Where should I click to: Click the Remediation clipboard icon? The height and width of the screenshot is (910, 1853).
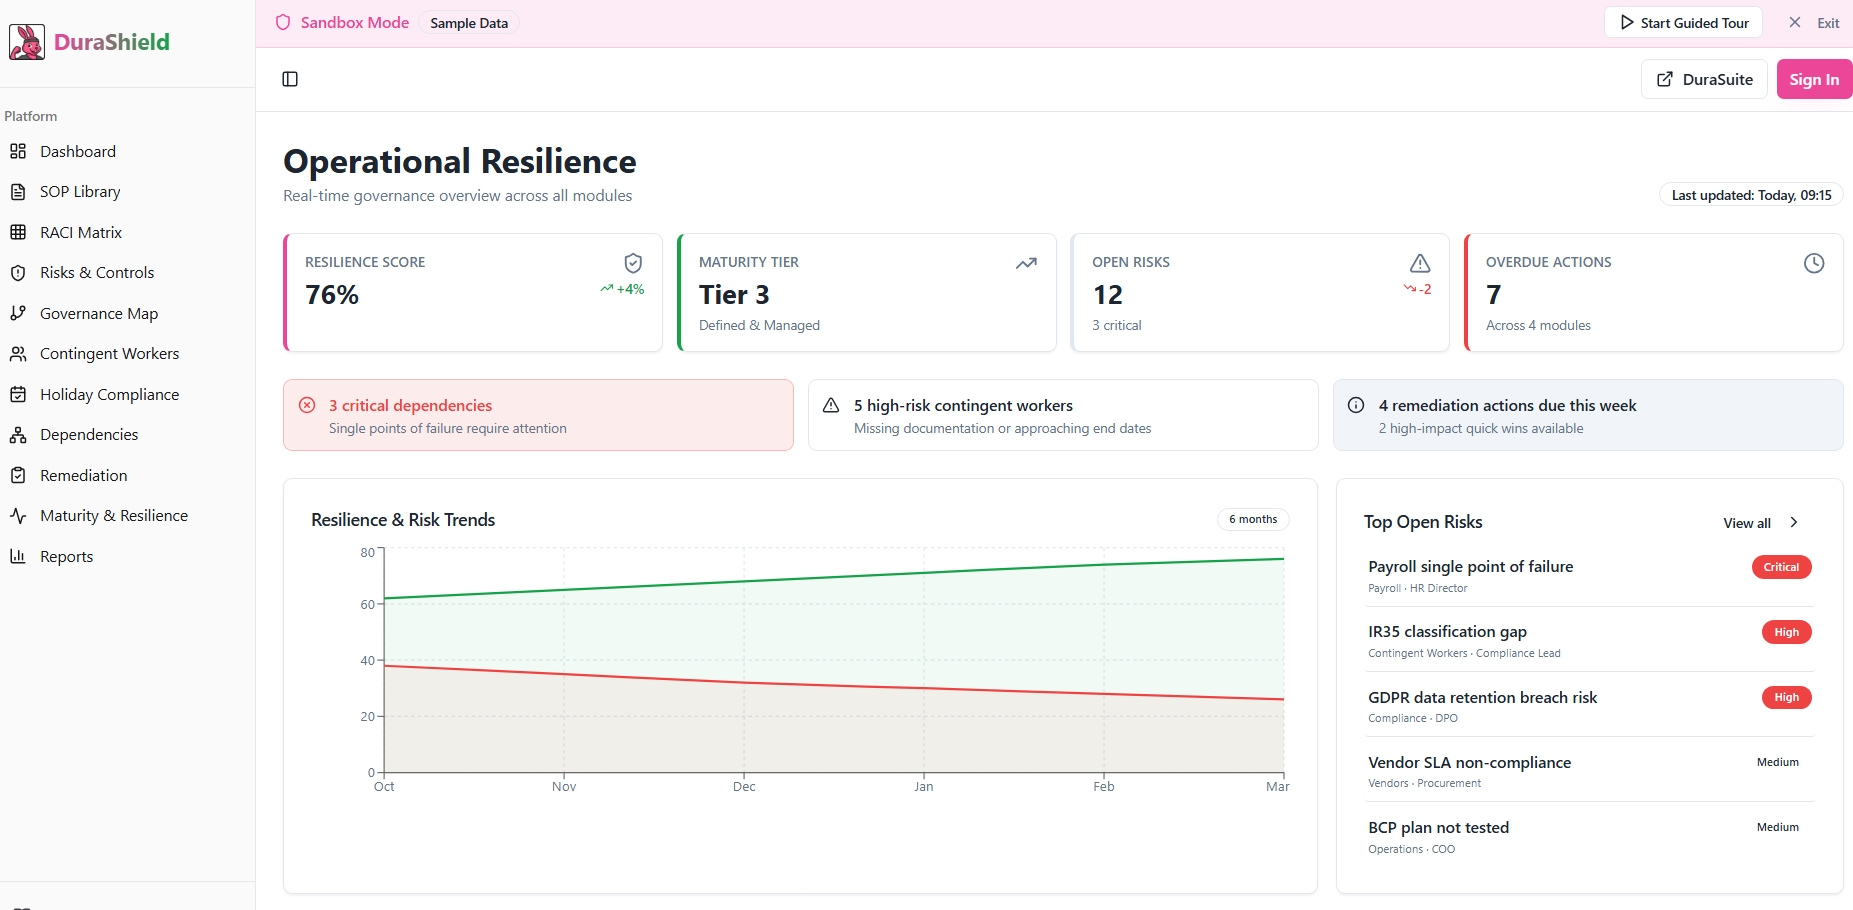[18, 475]
